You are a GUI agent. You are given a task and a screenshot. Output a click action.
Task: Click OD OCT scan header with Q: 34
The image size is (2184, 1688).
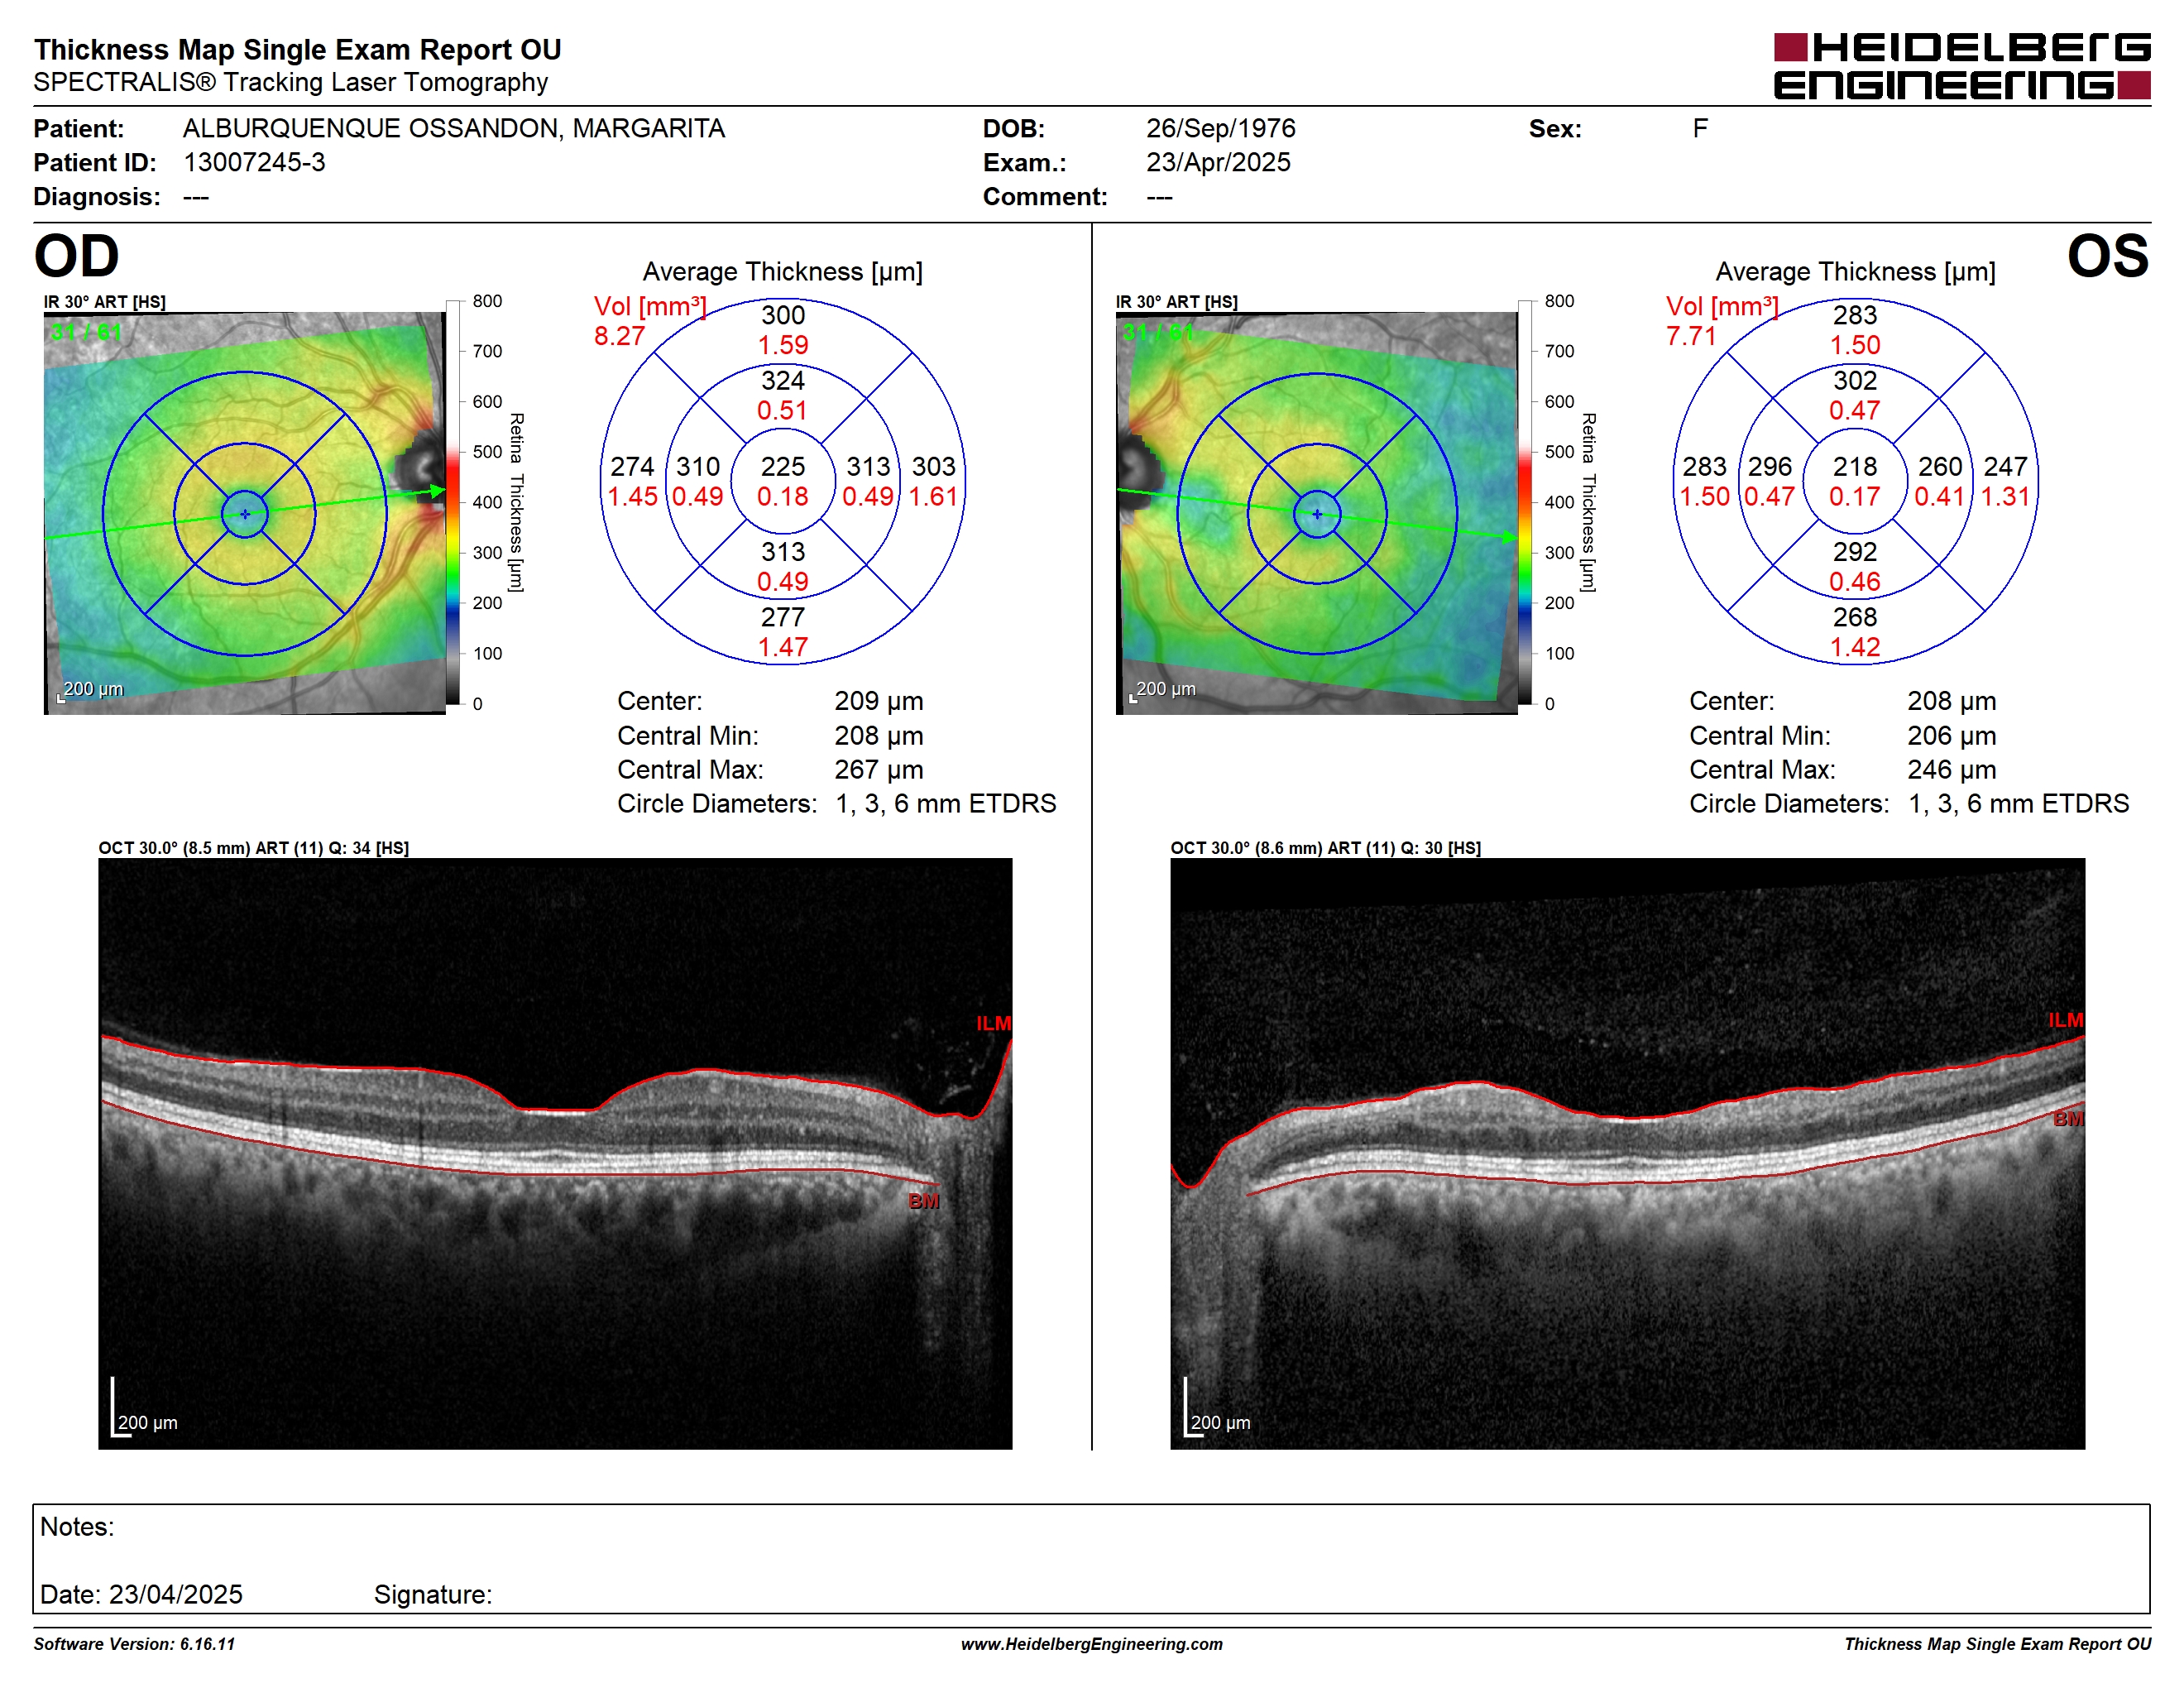254,848
